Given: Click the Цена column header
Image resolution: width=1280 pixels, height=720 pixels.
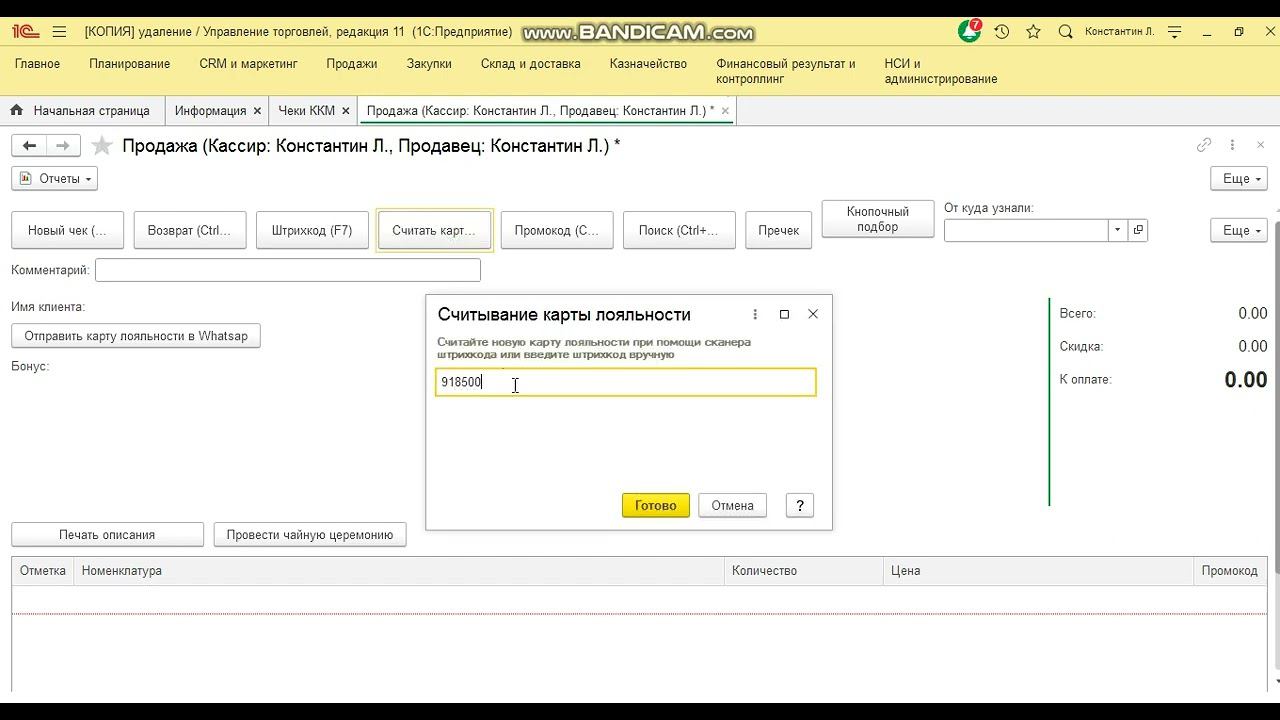Looking at the screenshot, I should pyautogui.click(x=1039, y=571).
